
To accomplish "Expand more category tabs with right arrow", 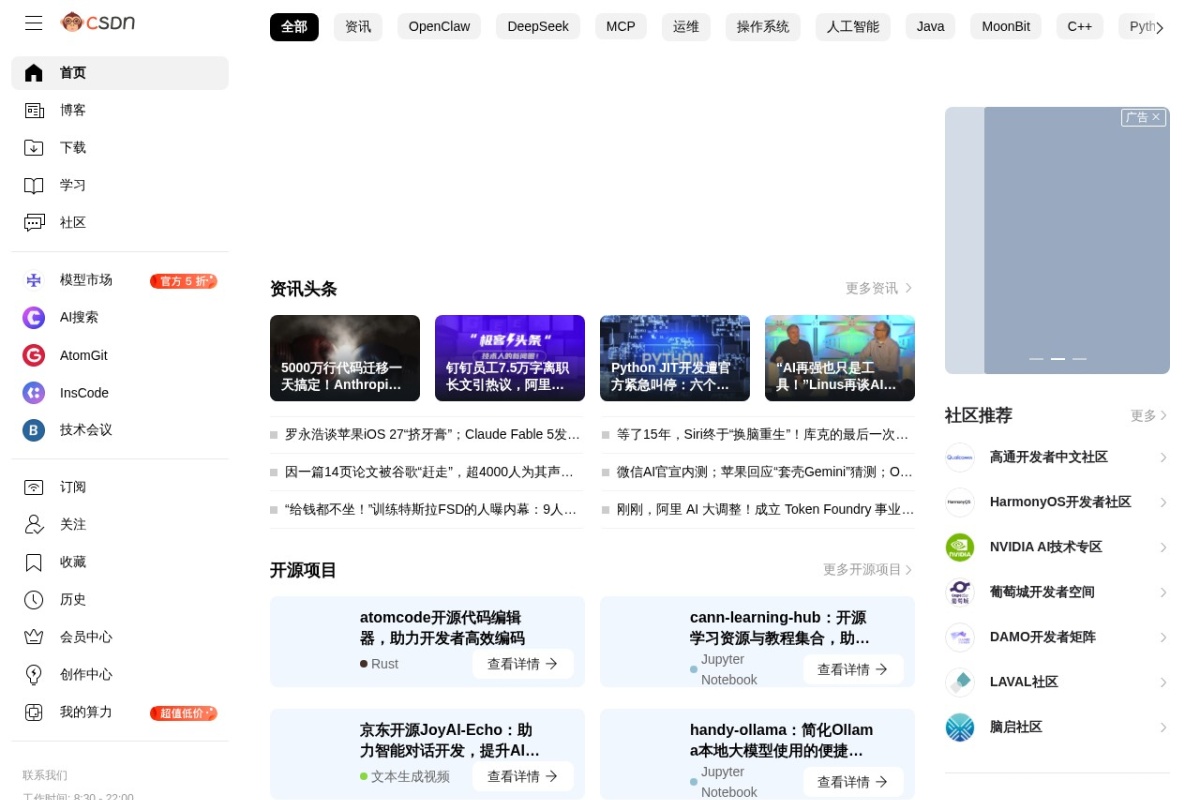I will click(x=1159, y=28).
